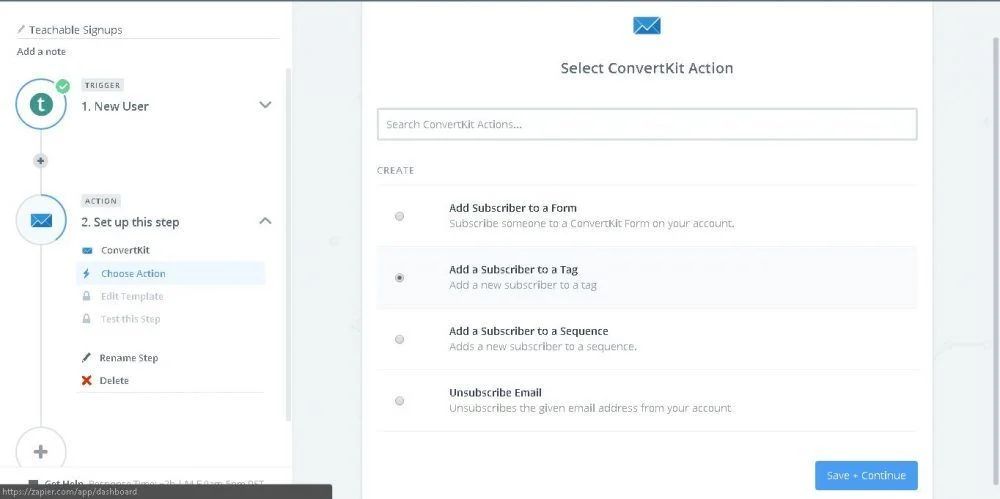Click the Add a note link

coord(42,51)
